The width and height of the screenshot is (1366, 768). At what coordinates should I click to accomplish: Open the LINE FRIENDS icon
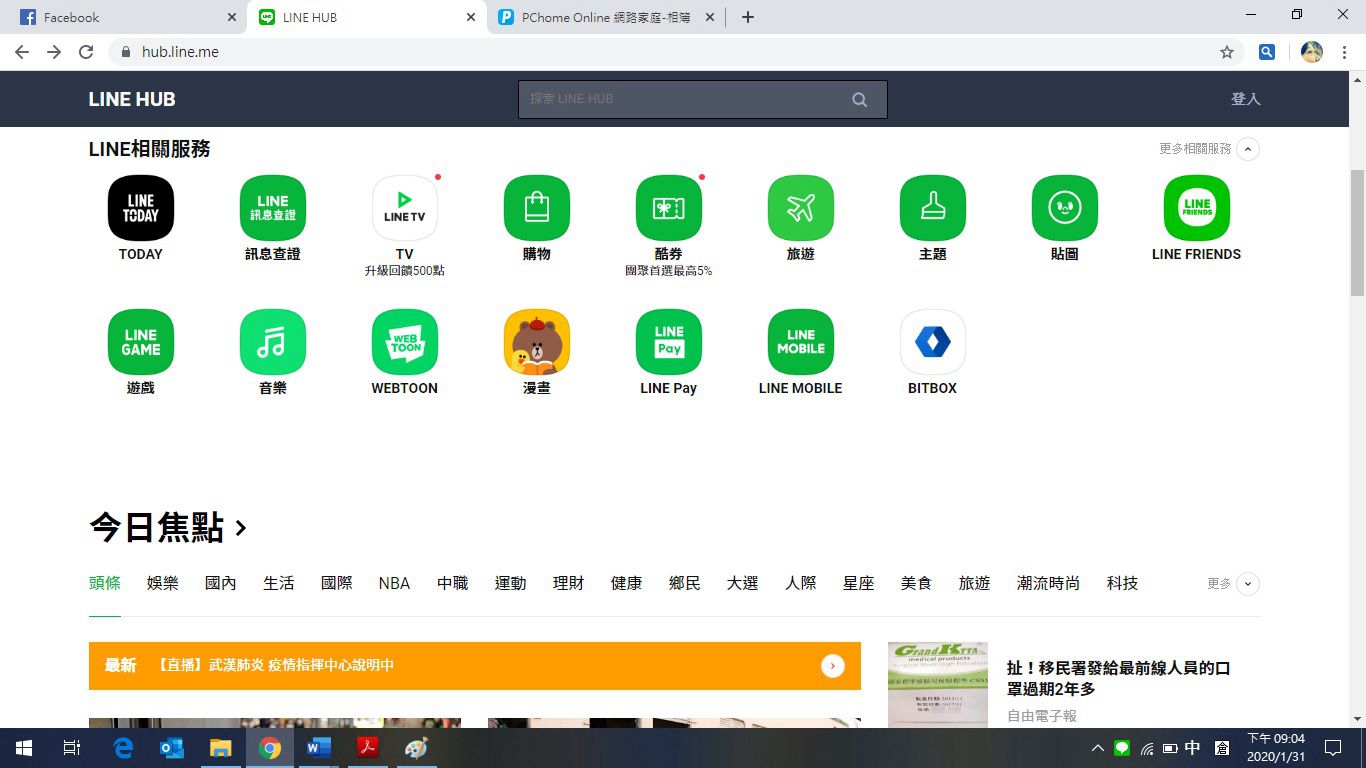tap(1197, 208)
